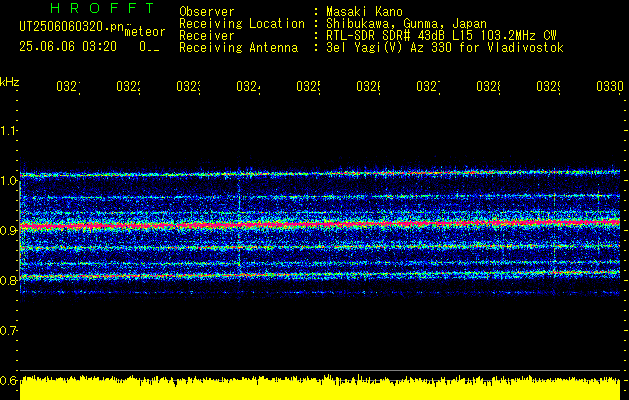Click the 'Receiving Location' field label
Viewport: 629px width, 400px height.
[x=242, y=24]
